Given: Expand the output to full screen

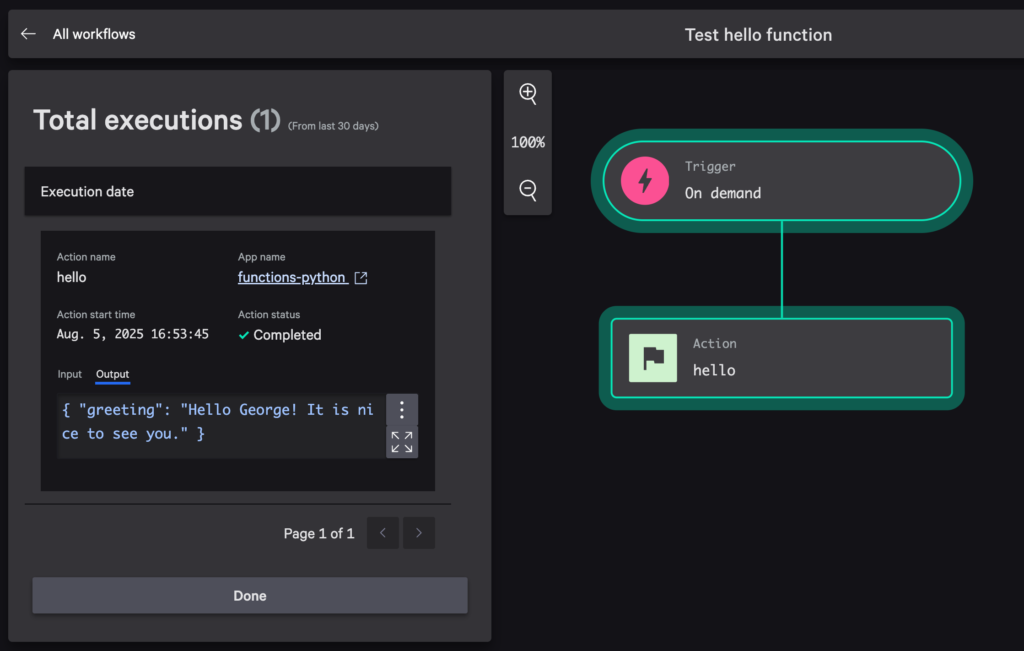Looking at the screenshot, I should [402, 442].
